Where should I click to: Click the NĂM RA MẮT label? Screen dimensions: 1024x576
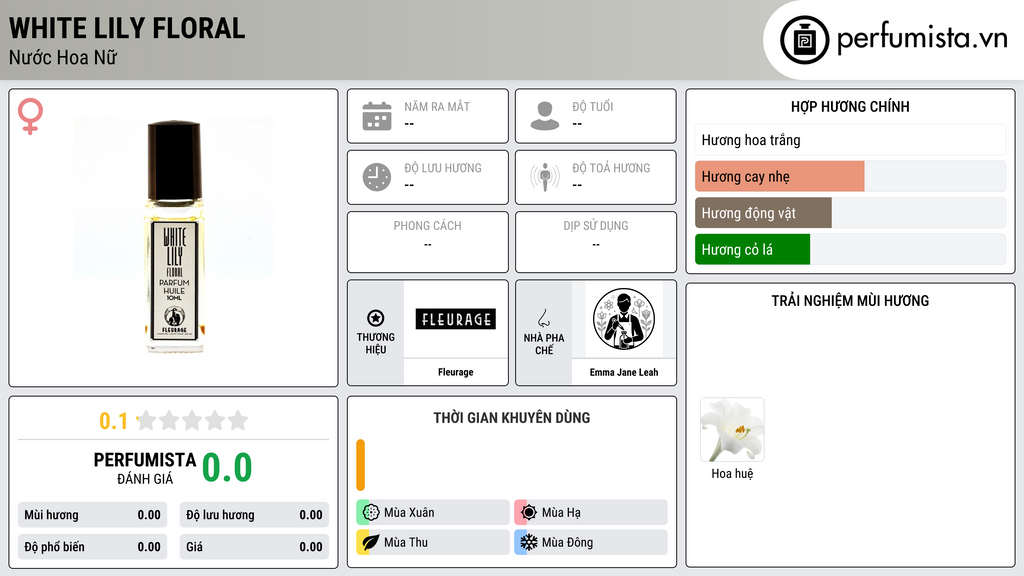437,106
